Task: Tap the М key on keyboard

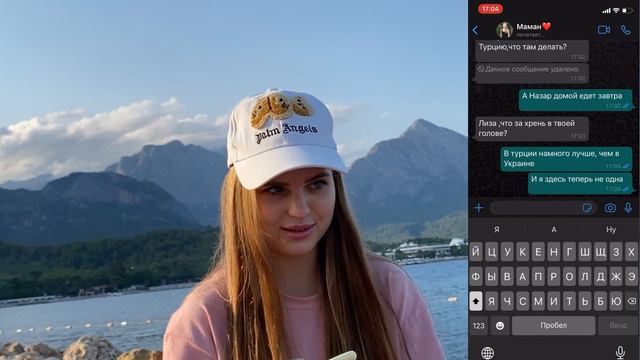Action: [538, 301]
